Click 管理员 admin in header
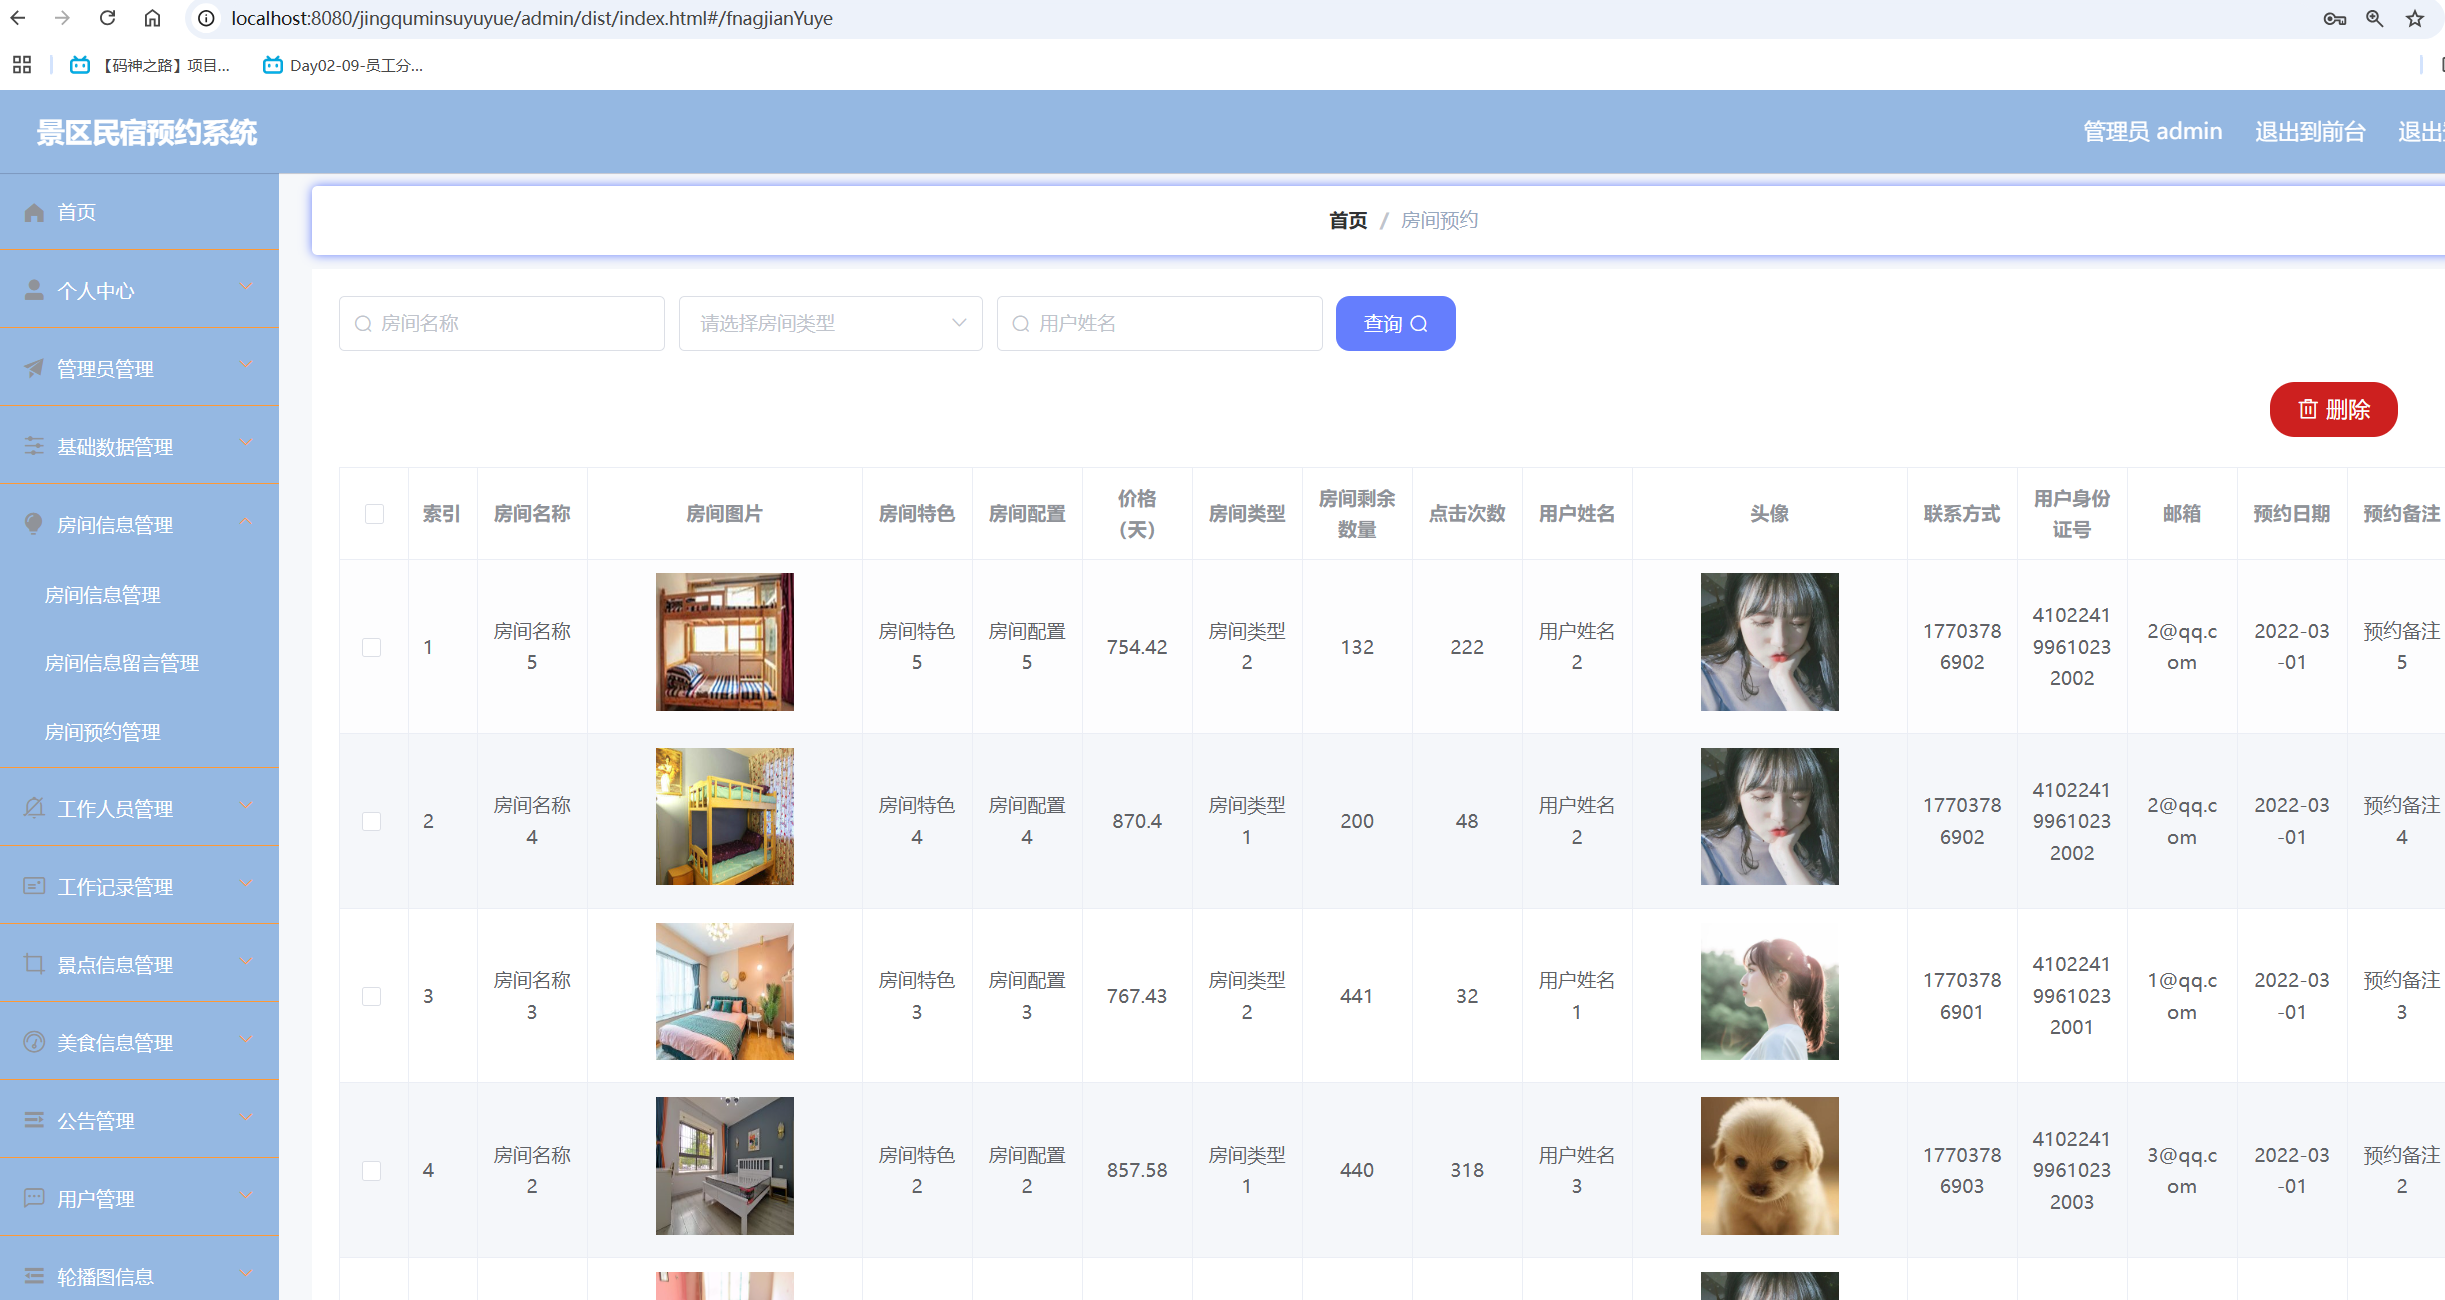This screenshot has height=1300, width=2445. click(2152, 131)
